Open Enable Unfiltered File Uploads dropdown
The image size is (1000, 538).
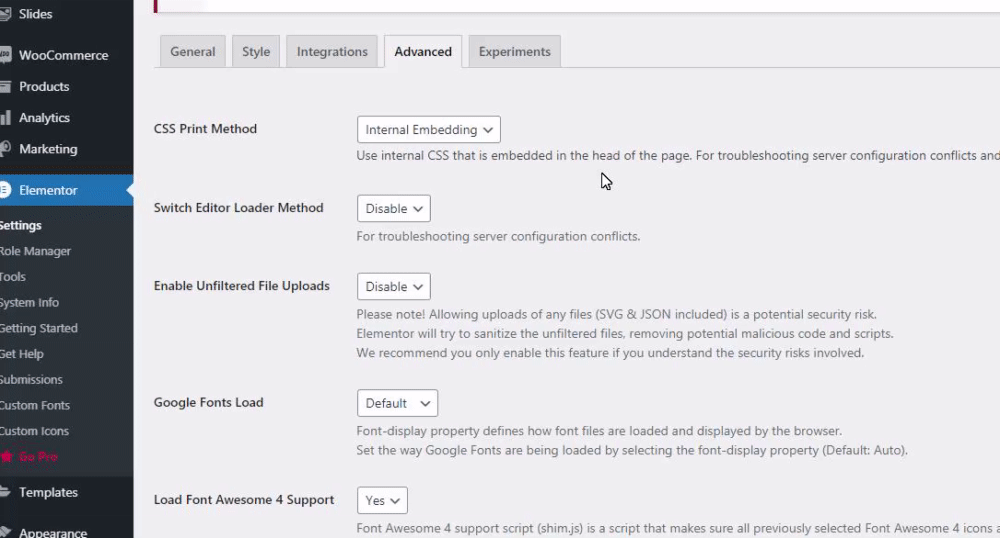click(x=393, y=286)
